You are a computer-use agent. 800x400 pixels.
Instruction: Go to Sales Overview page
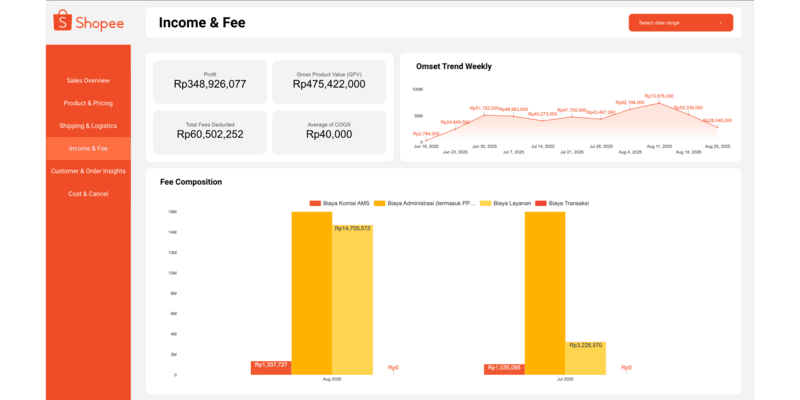point(88,80)
